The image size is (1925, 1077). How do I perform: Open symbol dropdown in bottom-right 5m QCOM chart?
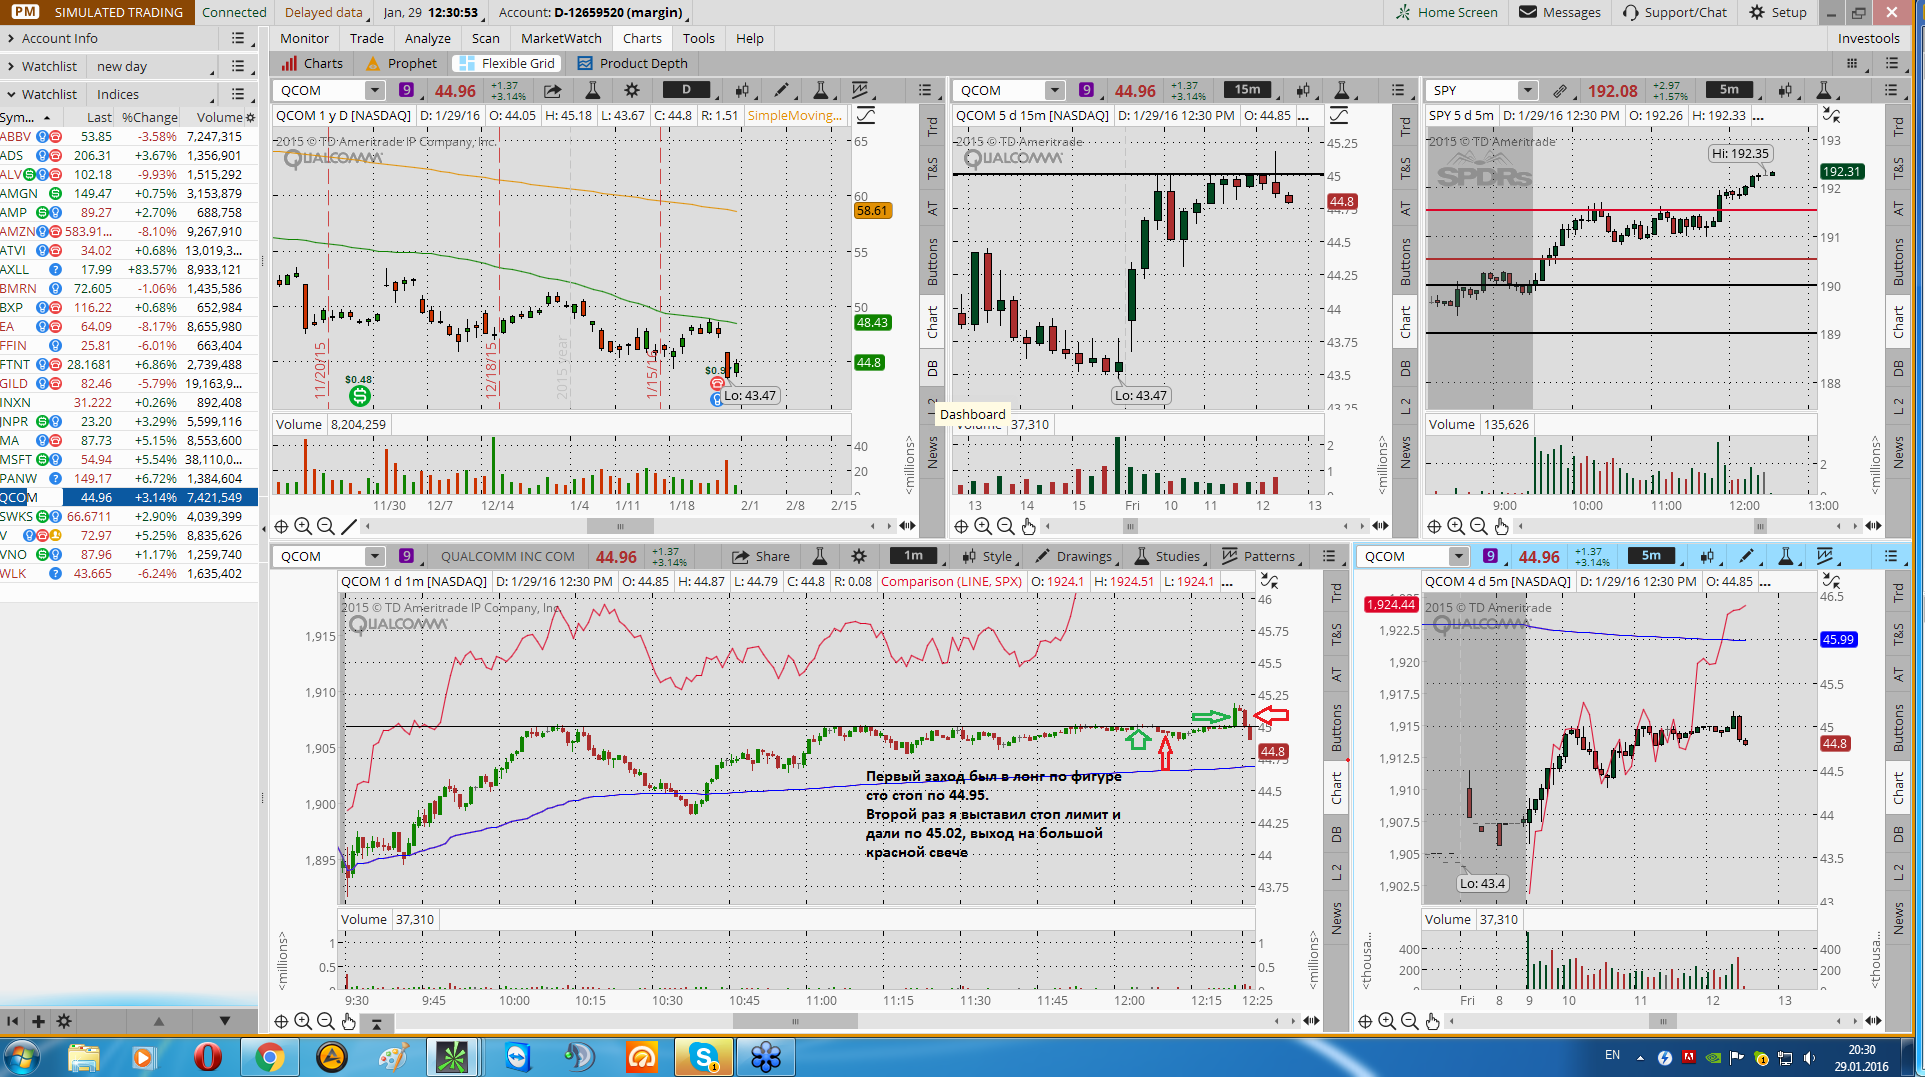1458,556
